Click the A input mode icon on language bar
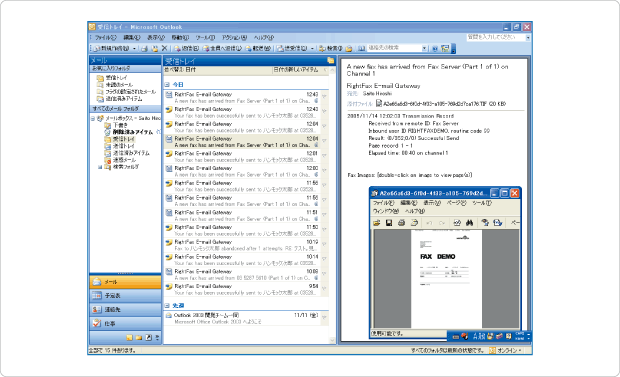620x377 pixels. pos(475,337)
